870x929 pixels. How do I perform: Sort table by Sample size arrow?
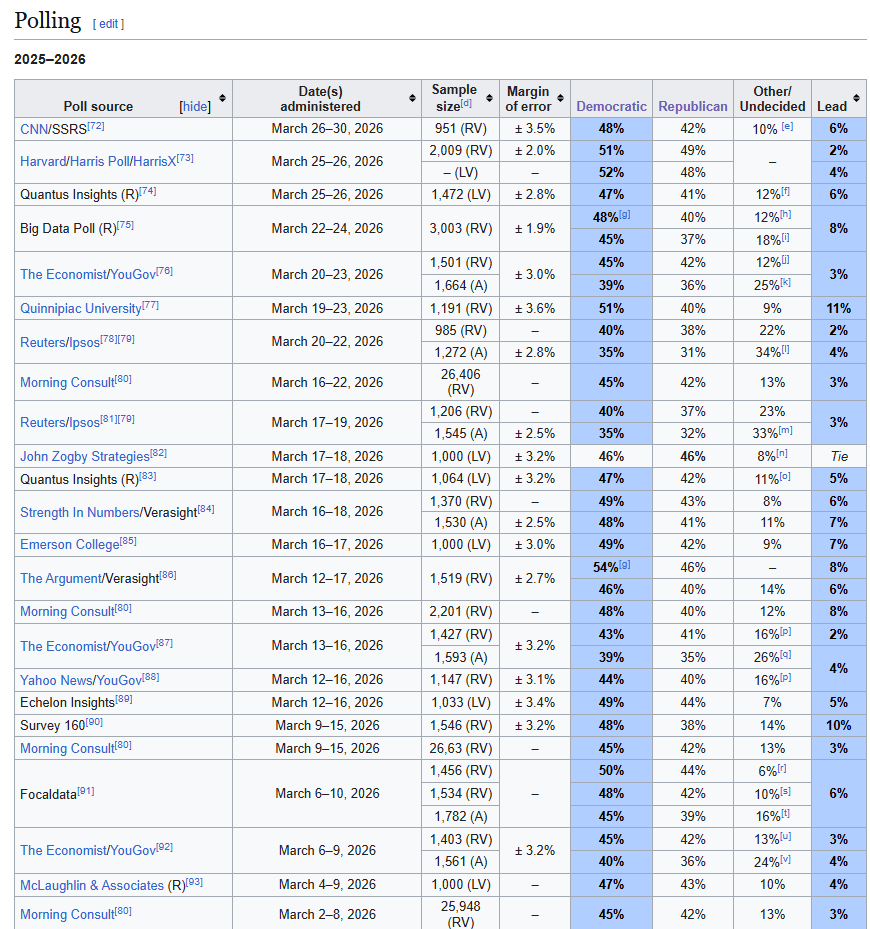coord(489,98)
